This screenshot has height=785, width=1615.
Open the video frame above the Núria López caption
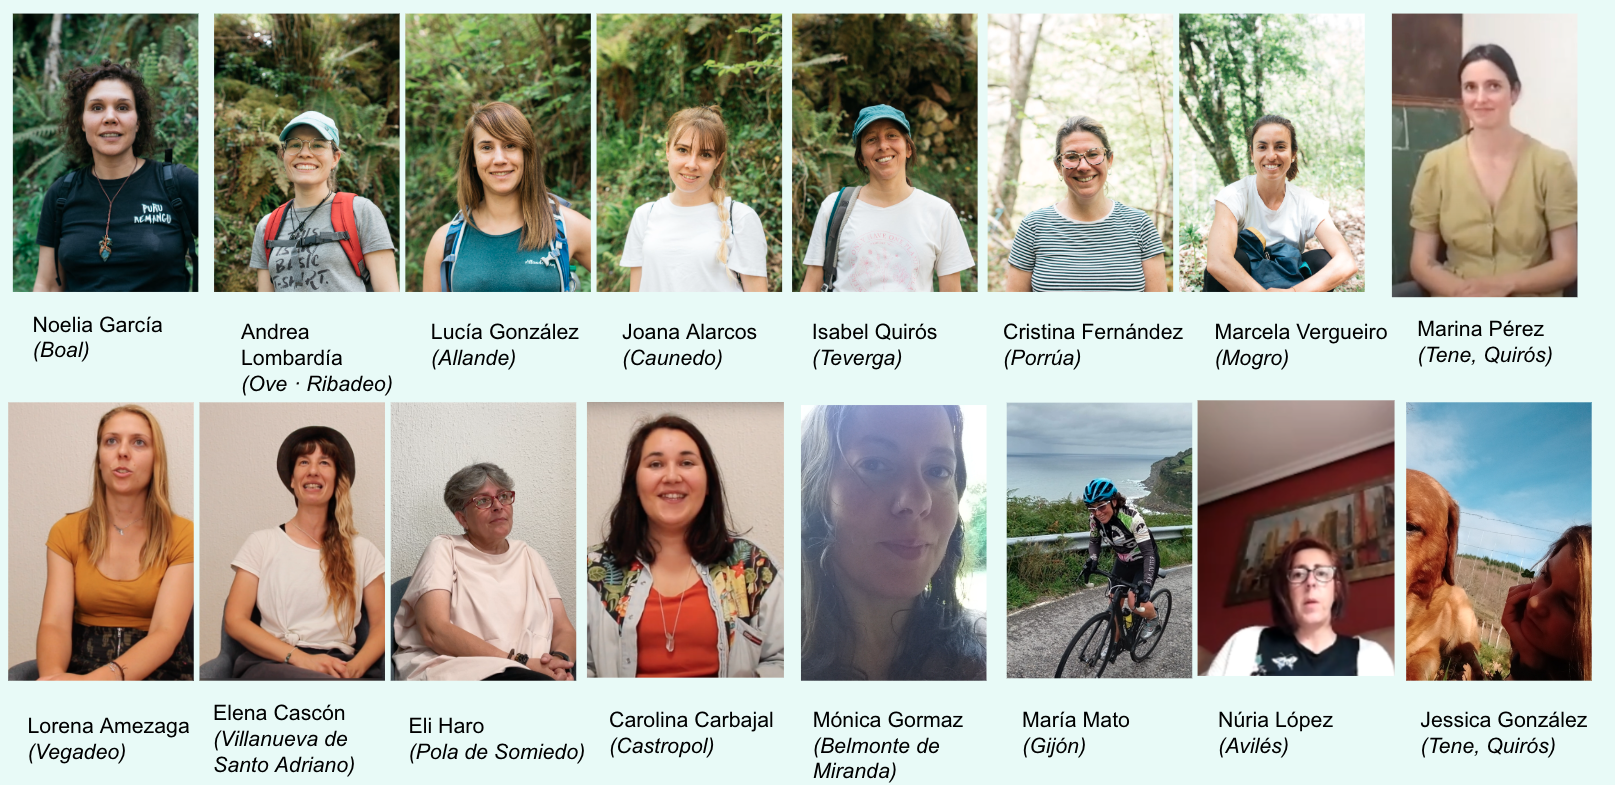[1296, 538]
